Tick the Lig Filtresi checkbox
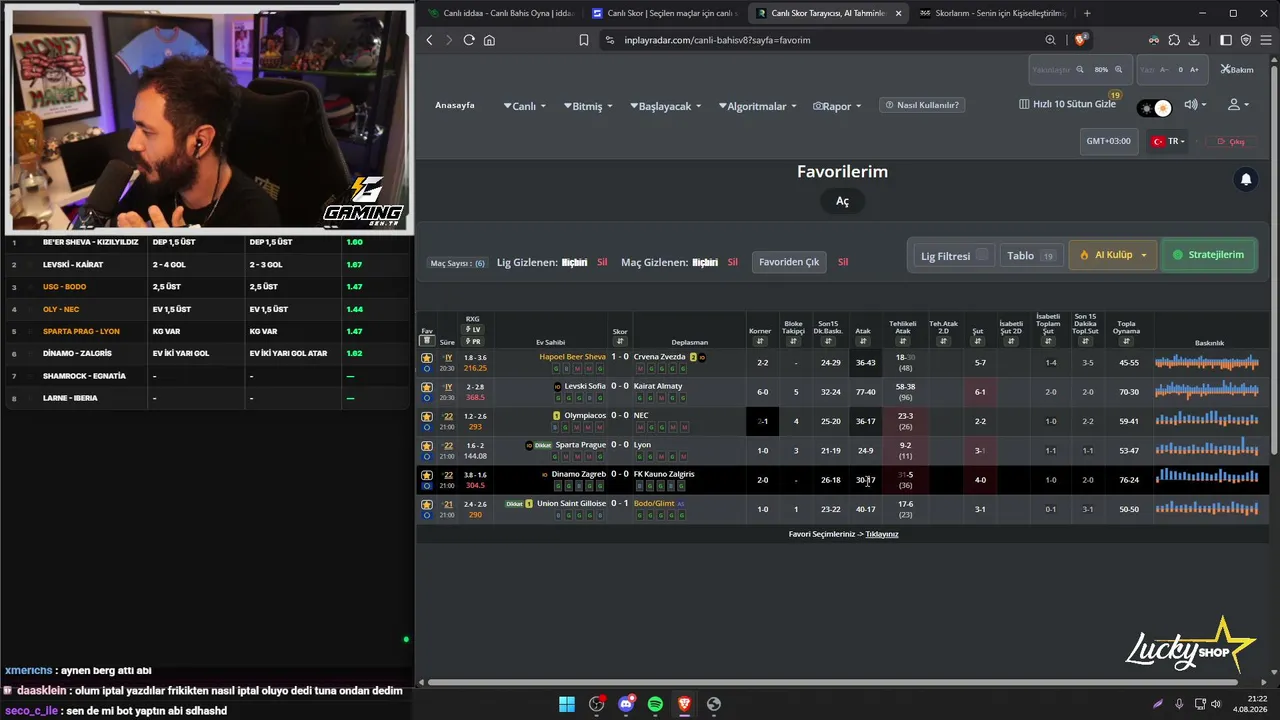1280x720 pixels. tap(982, 255)
